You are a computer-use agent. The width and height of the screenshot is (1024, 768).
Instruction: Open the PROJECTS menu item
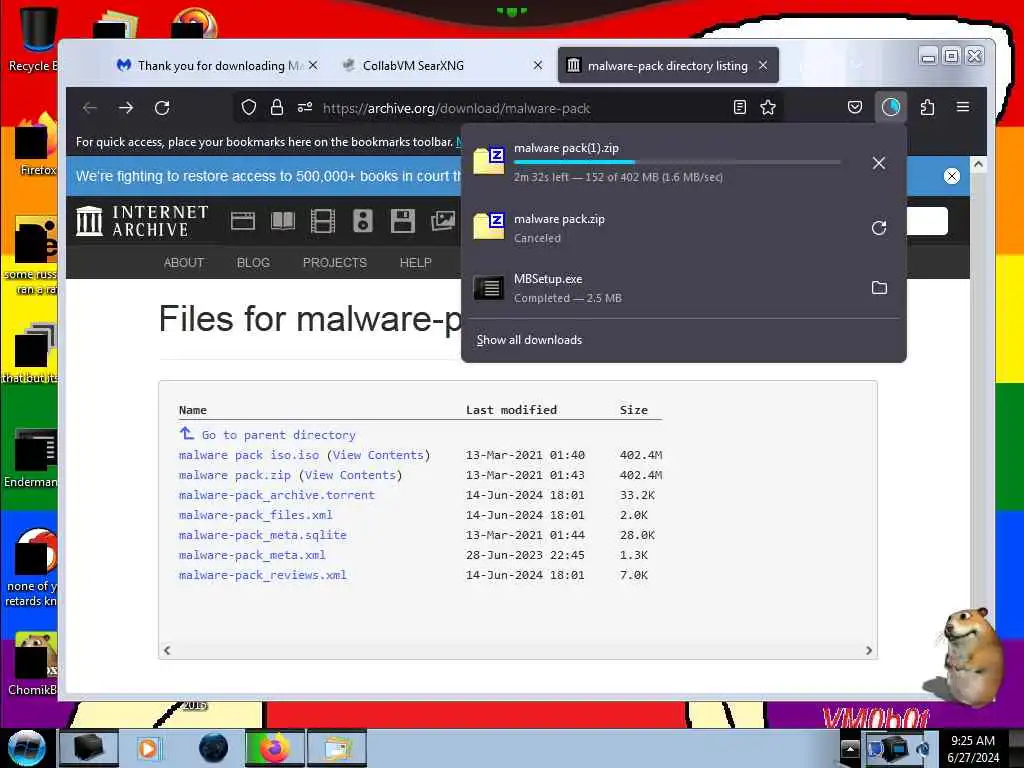tap(334, 263)
